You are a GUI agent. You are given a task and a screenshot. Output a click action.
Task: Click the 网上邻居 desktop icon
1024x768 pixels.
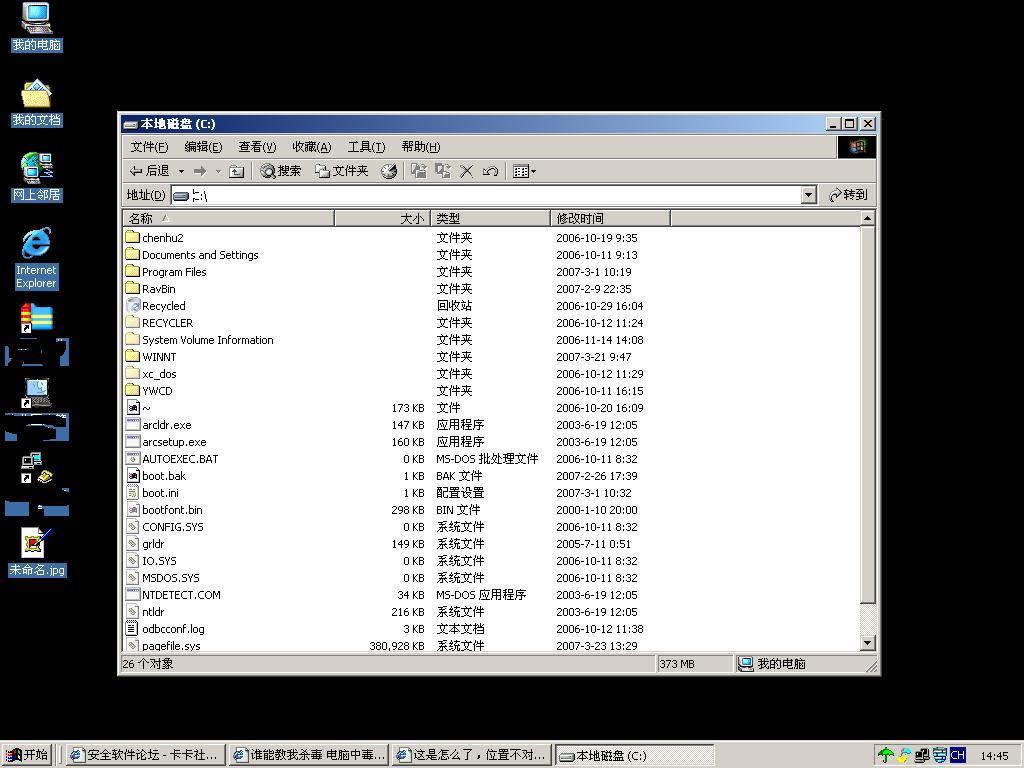tap(37, 177)
